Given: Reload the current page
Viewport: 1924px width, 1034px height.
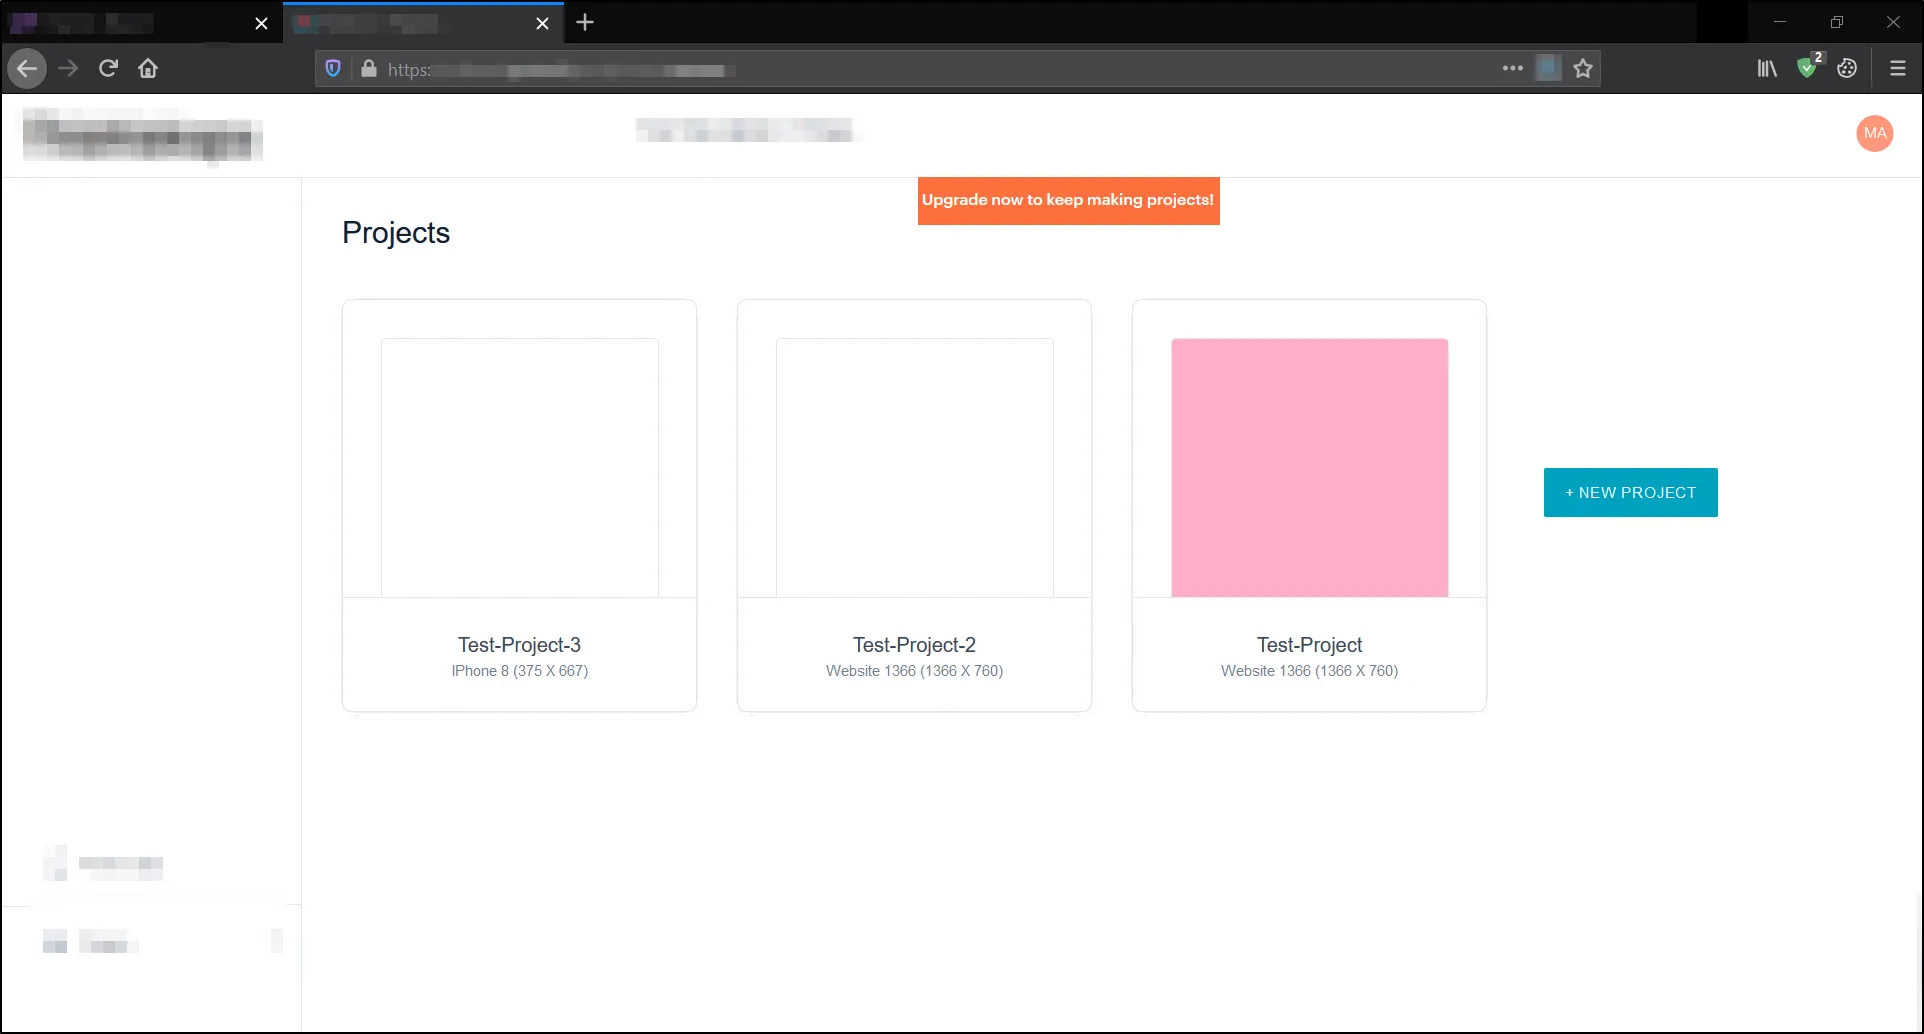Looking at the screenshot, I should [x=108, y=68].
